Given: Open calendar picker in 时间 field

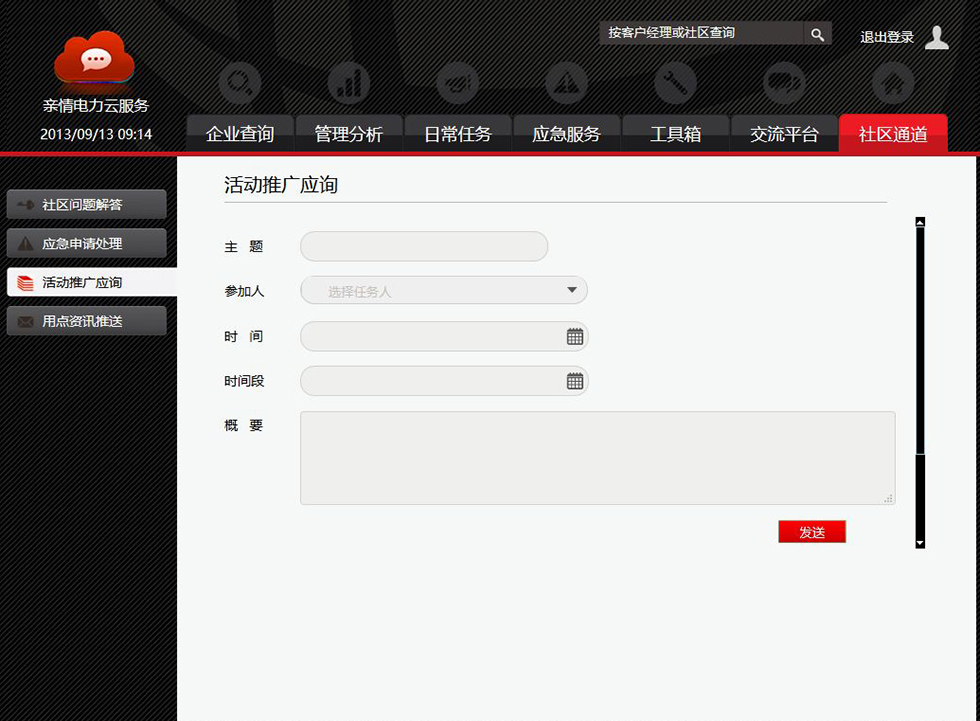Looking at the screenshot, I should [575, 337].
